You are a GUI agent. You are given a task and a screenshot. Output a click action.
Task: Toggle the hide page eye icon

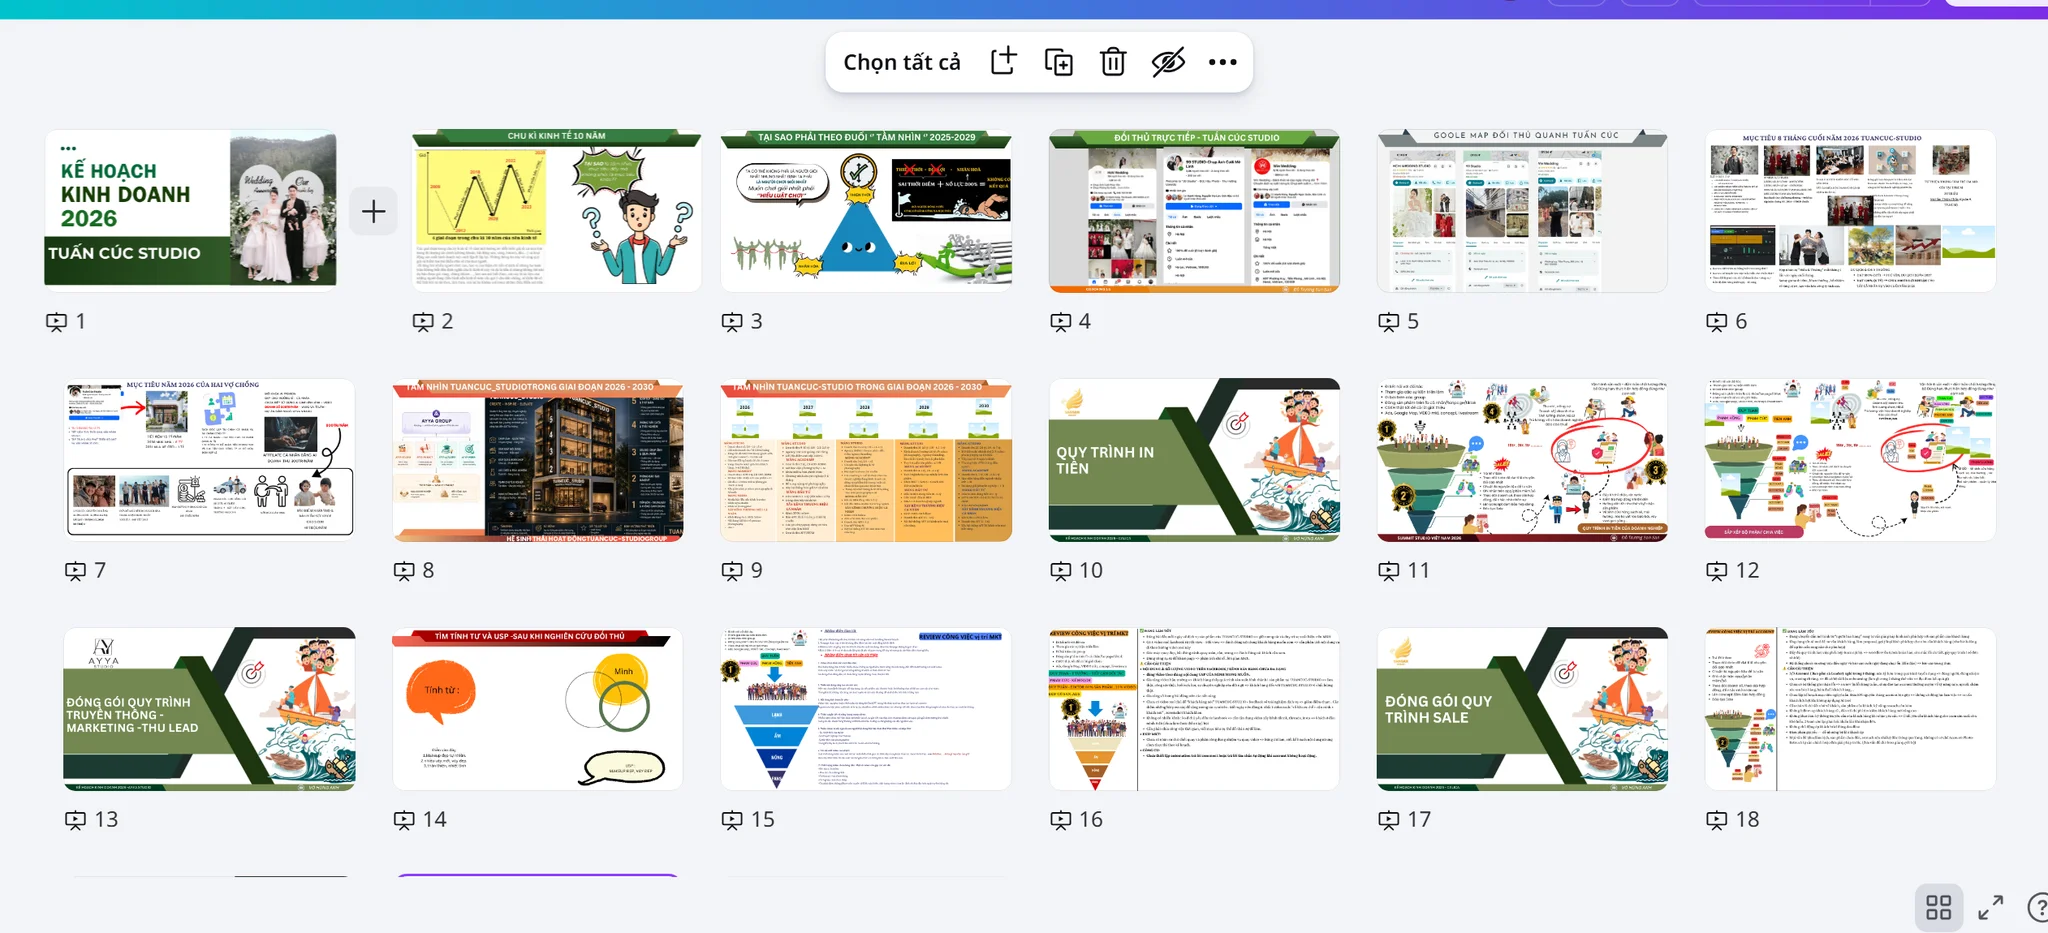click(x=1168, y=62)
